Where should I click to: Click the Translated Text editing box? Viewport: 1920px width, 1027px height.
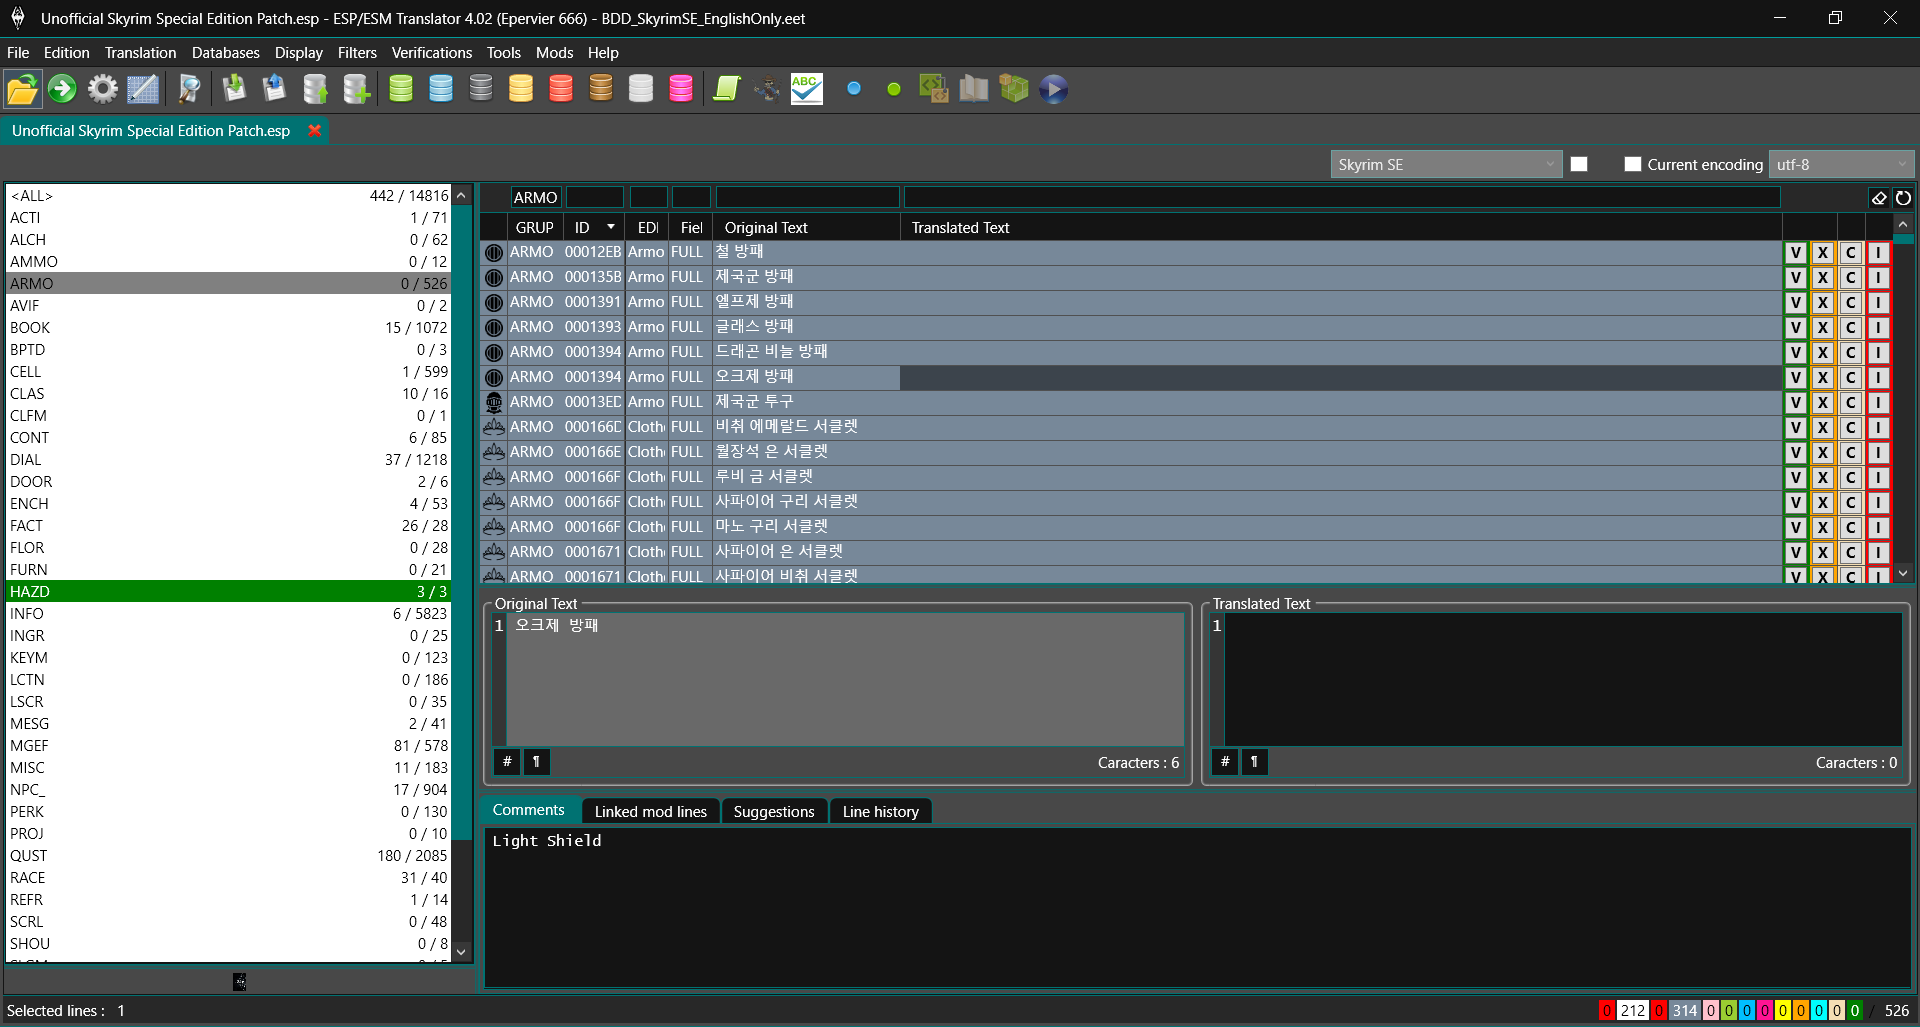1563,680
